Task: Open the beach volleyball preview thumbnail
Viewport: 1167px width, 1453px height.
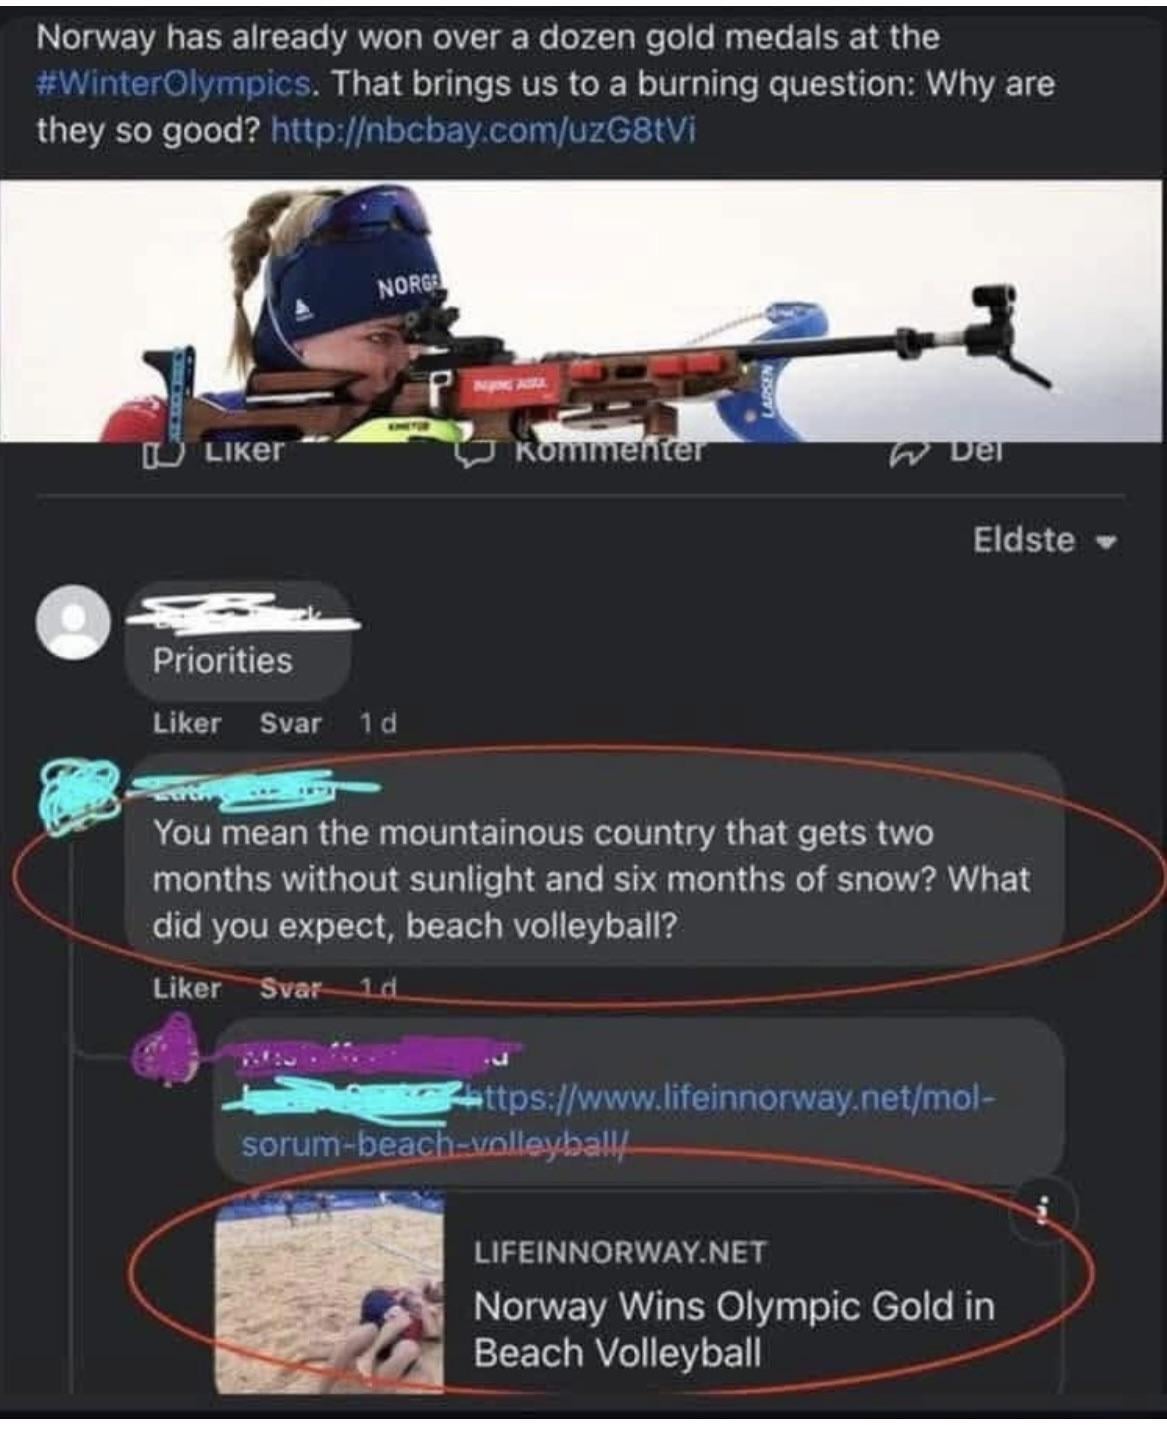Action: [330, 1292]
